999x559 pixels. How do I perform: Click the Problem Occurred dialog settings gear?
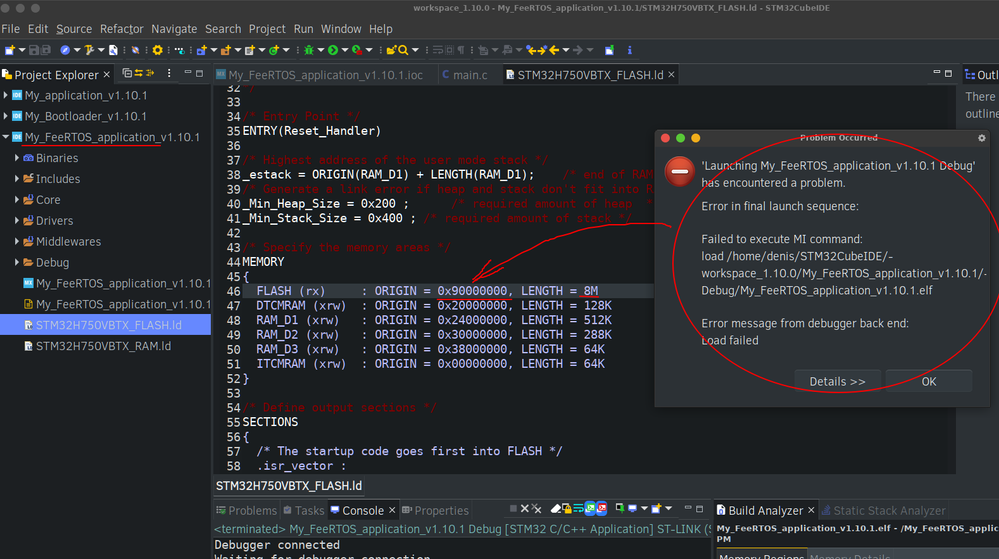[982, 138]
